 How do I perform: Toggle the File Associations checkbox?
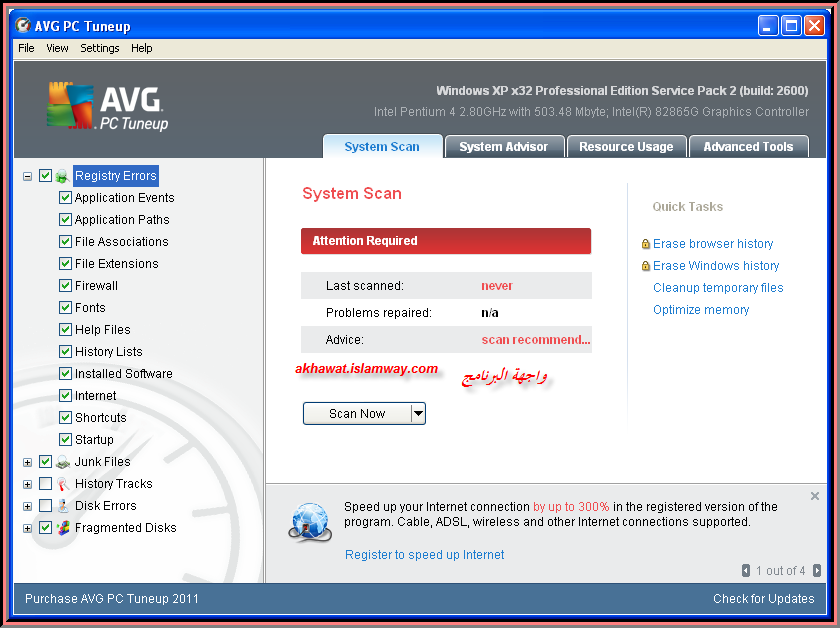[65, 242]
